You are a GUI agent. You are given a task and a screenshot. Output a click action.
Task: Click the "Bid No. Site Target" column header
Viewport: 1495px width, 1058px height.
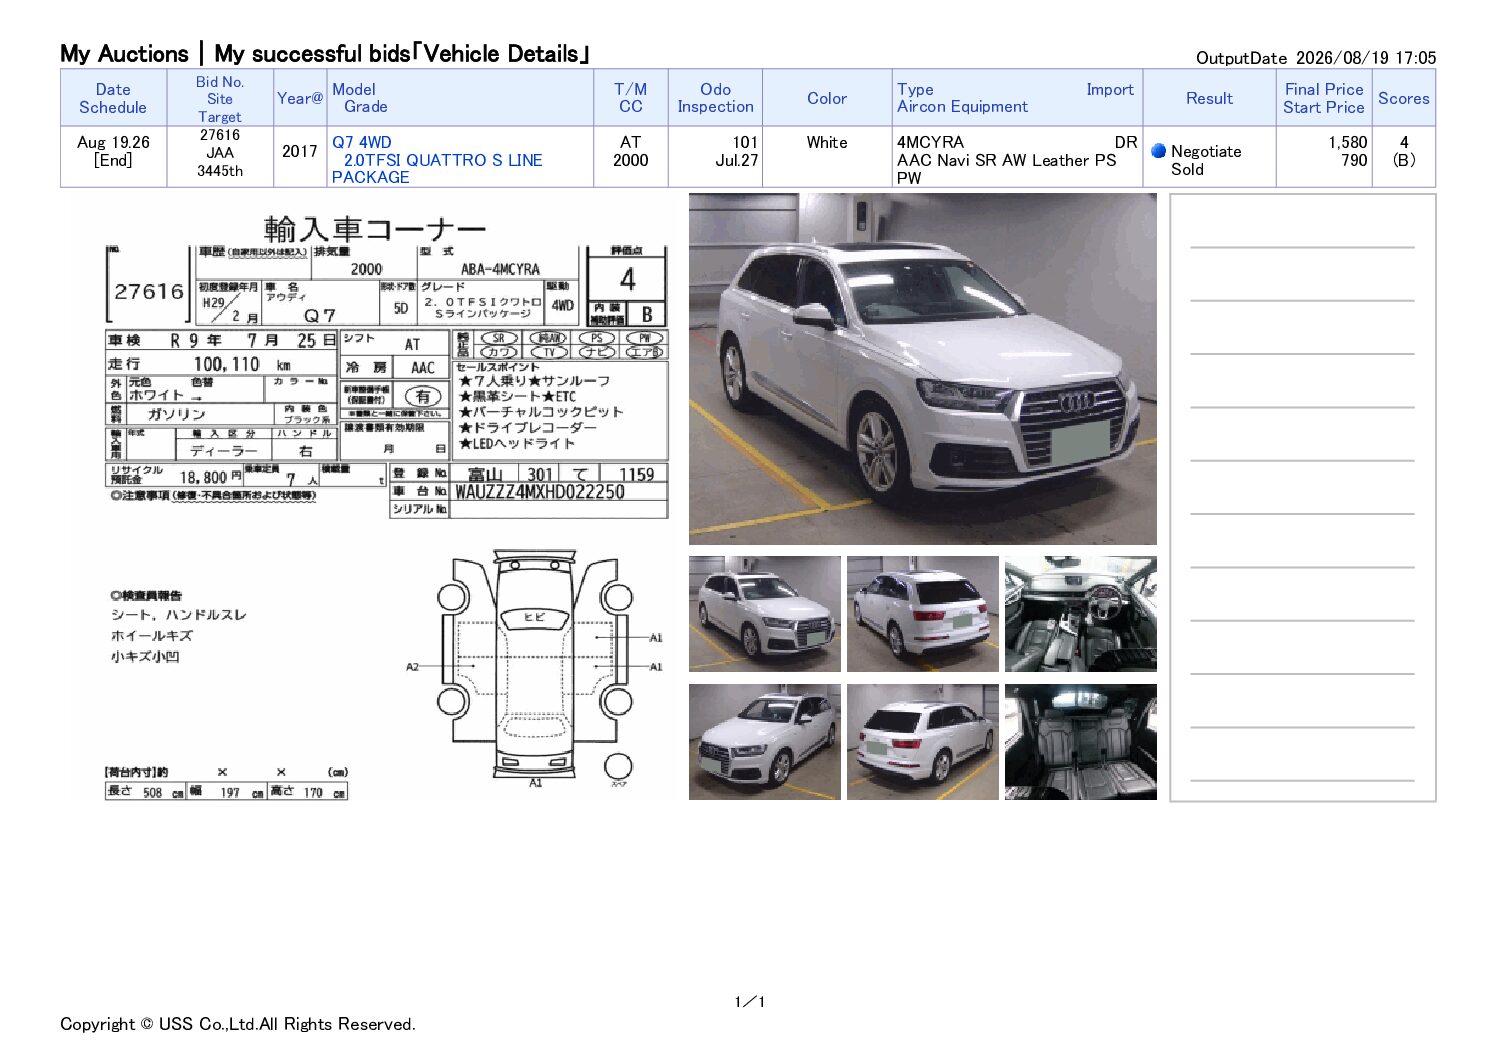(x=220, y=99)
